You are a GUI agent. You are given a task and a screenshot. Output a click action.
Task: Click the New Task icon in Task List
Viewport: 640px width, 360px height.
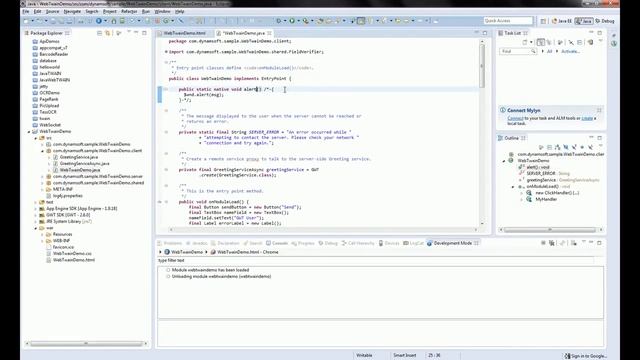(525, 42)
